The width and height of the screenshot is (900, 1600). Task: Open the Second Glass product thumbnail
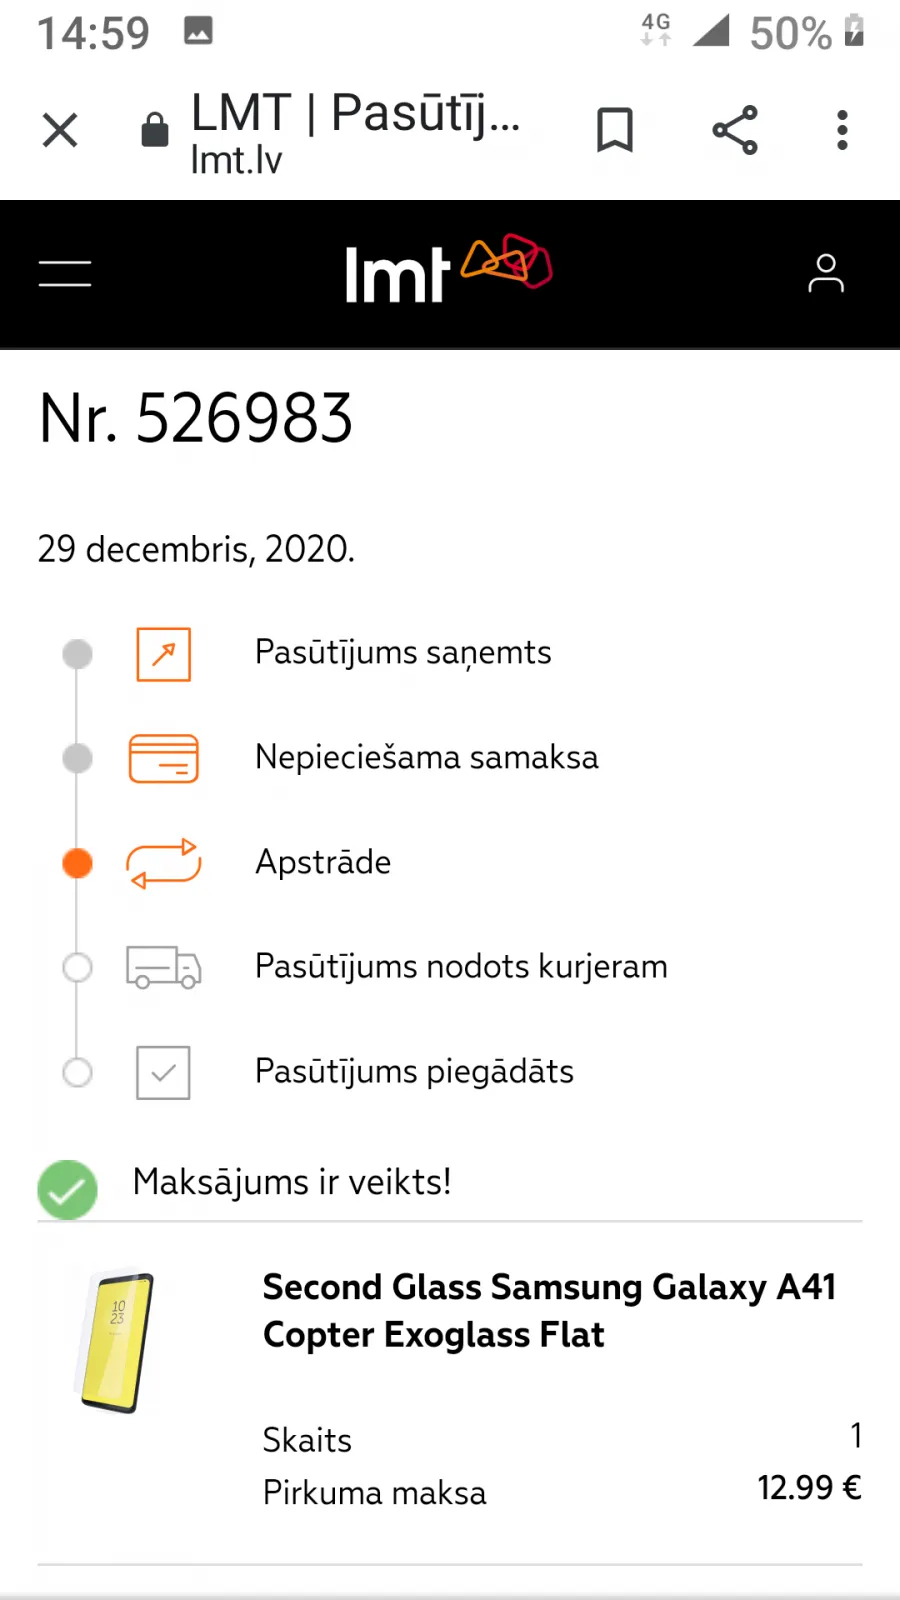point(117,1341)
